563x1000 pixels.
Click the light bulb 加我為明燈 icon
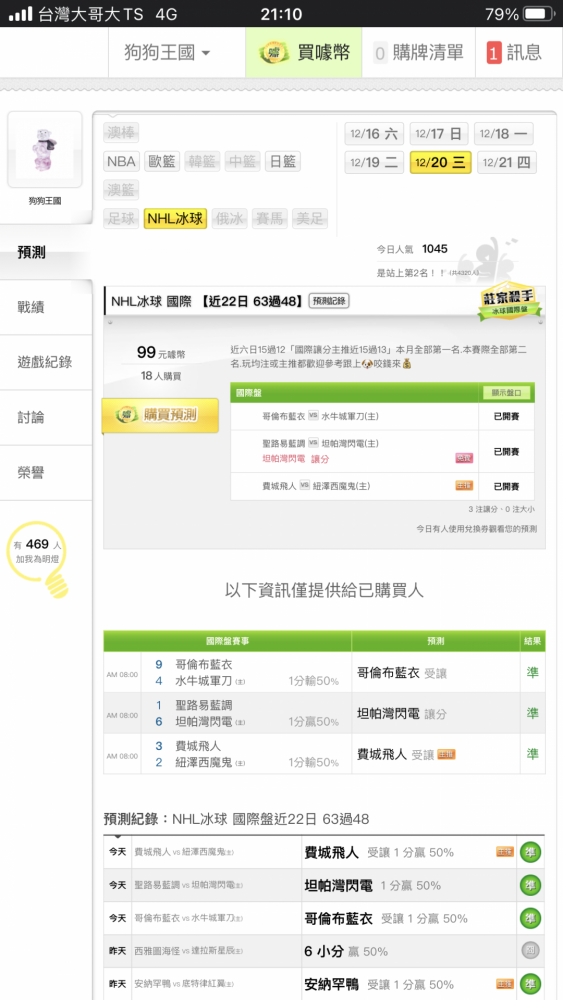(40, 559)
